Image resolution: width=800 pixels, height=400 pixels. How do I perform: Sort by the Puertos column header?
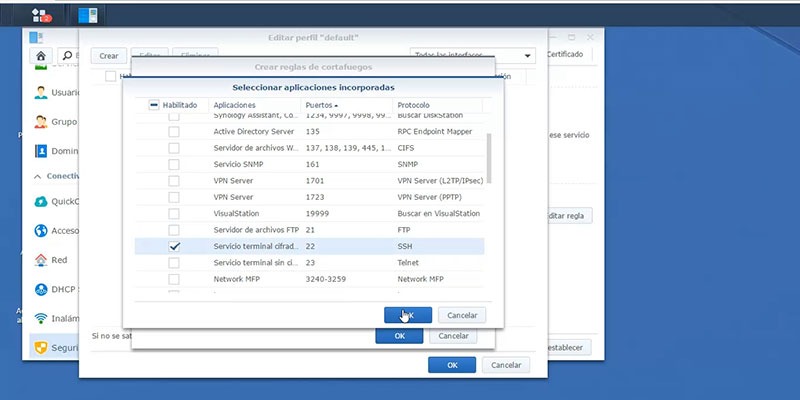[x=346, y=105]
